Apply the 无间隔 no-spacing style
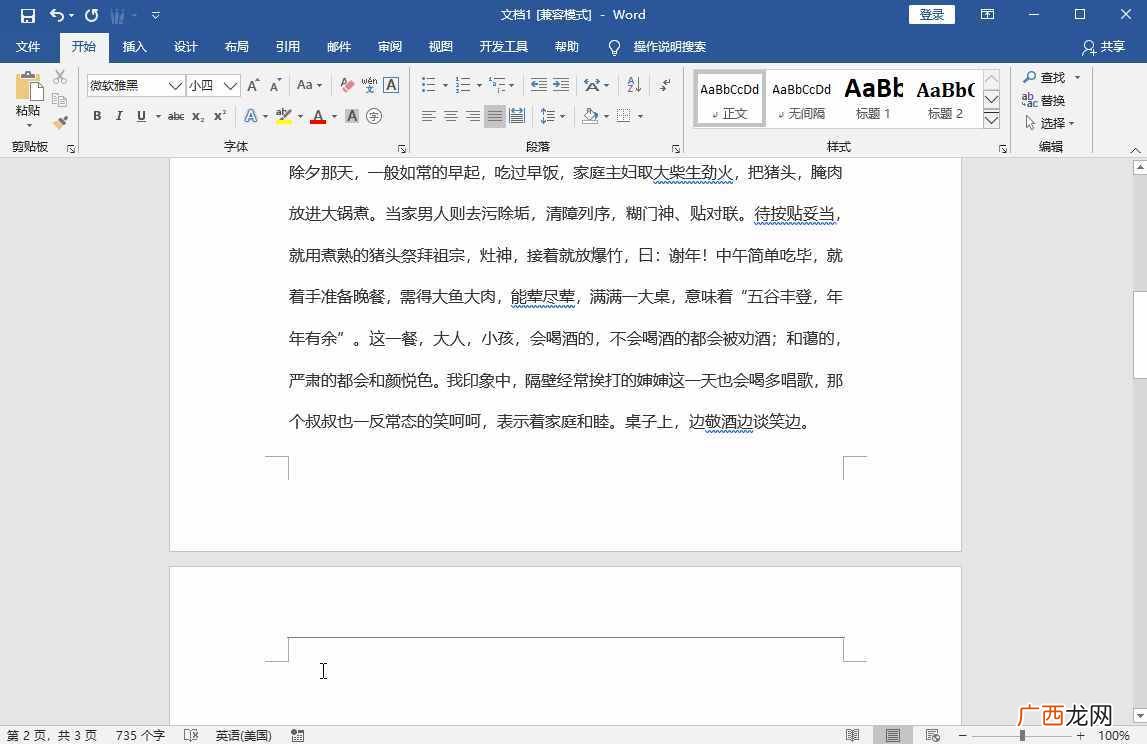Screen dimensions: 1147x744 coord(802,99)
